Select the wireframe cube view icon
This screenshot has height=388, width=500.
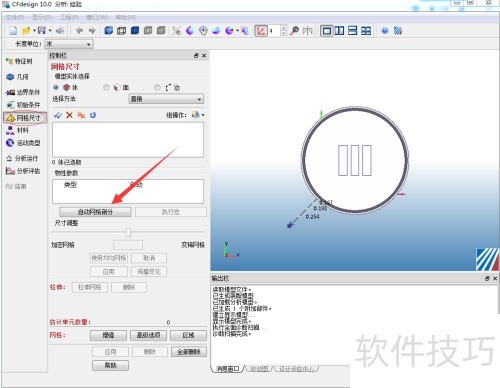121,31
